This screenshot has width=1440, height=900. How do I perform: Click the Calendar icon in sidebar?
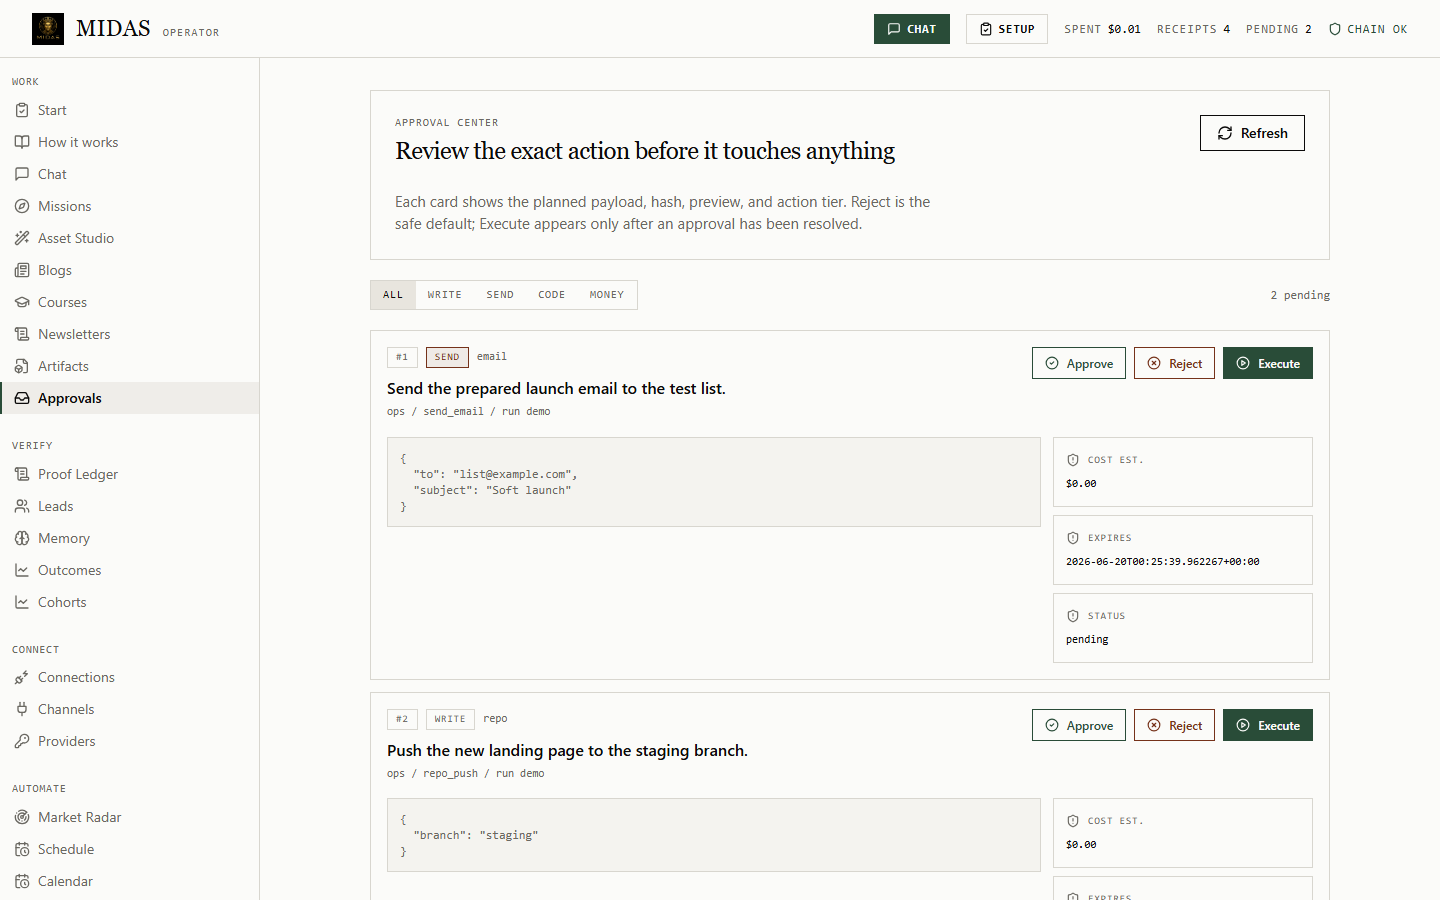tap(22, 881)
